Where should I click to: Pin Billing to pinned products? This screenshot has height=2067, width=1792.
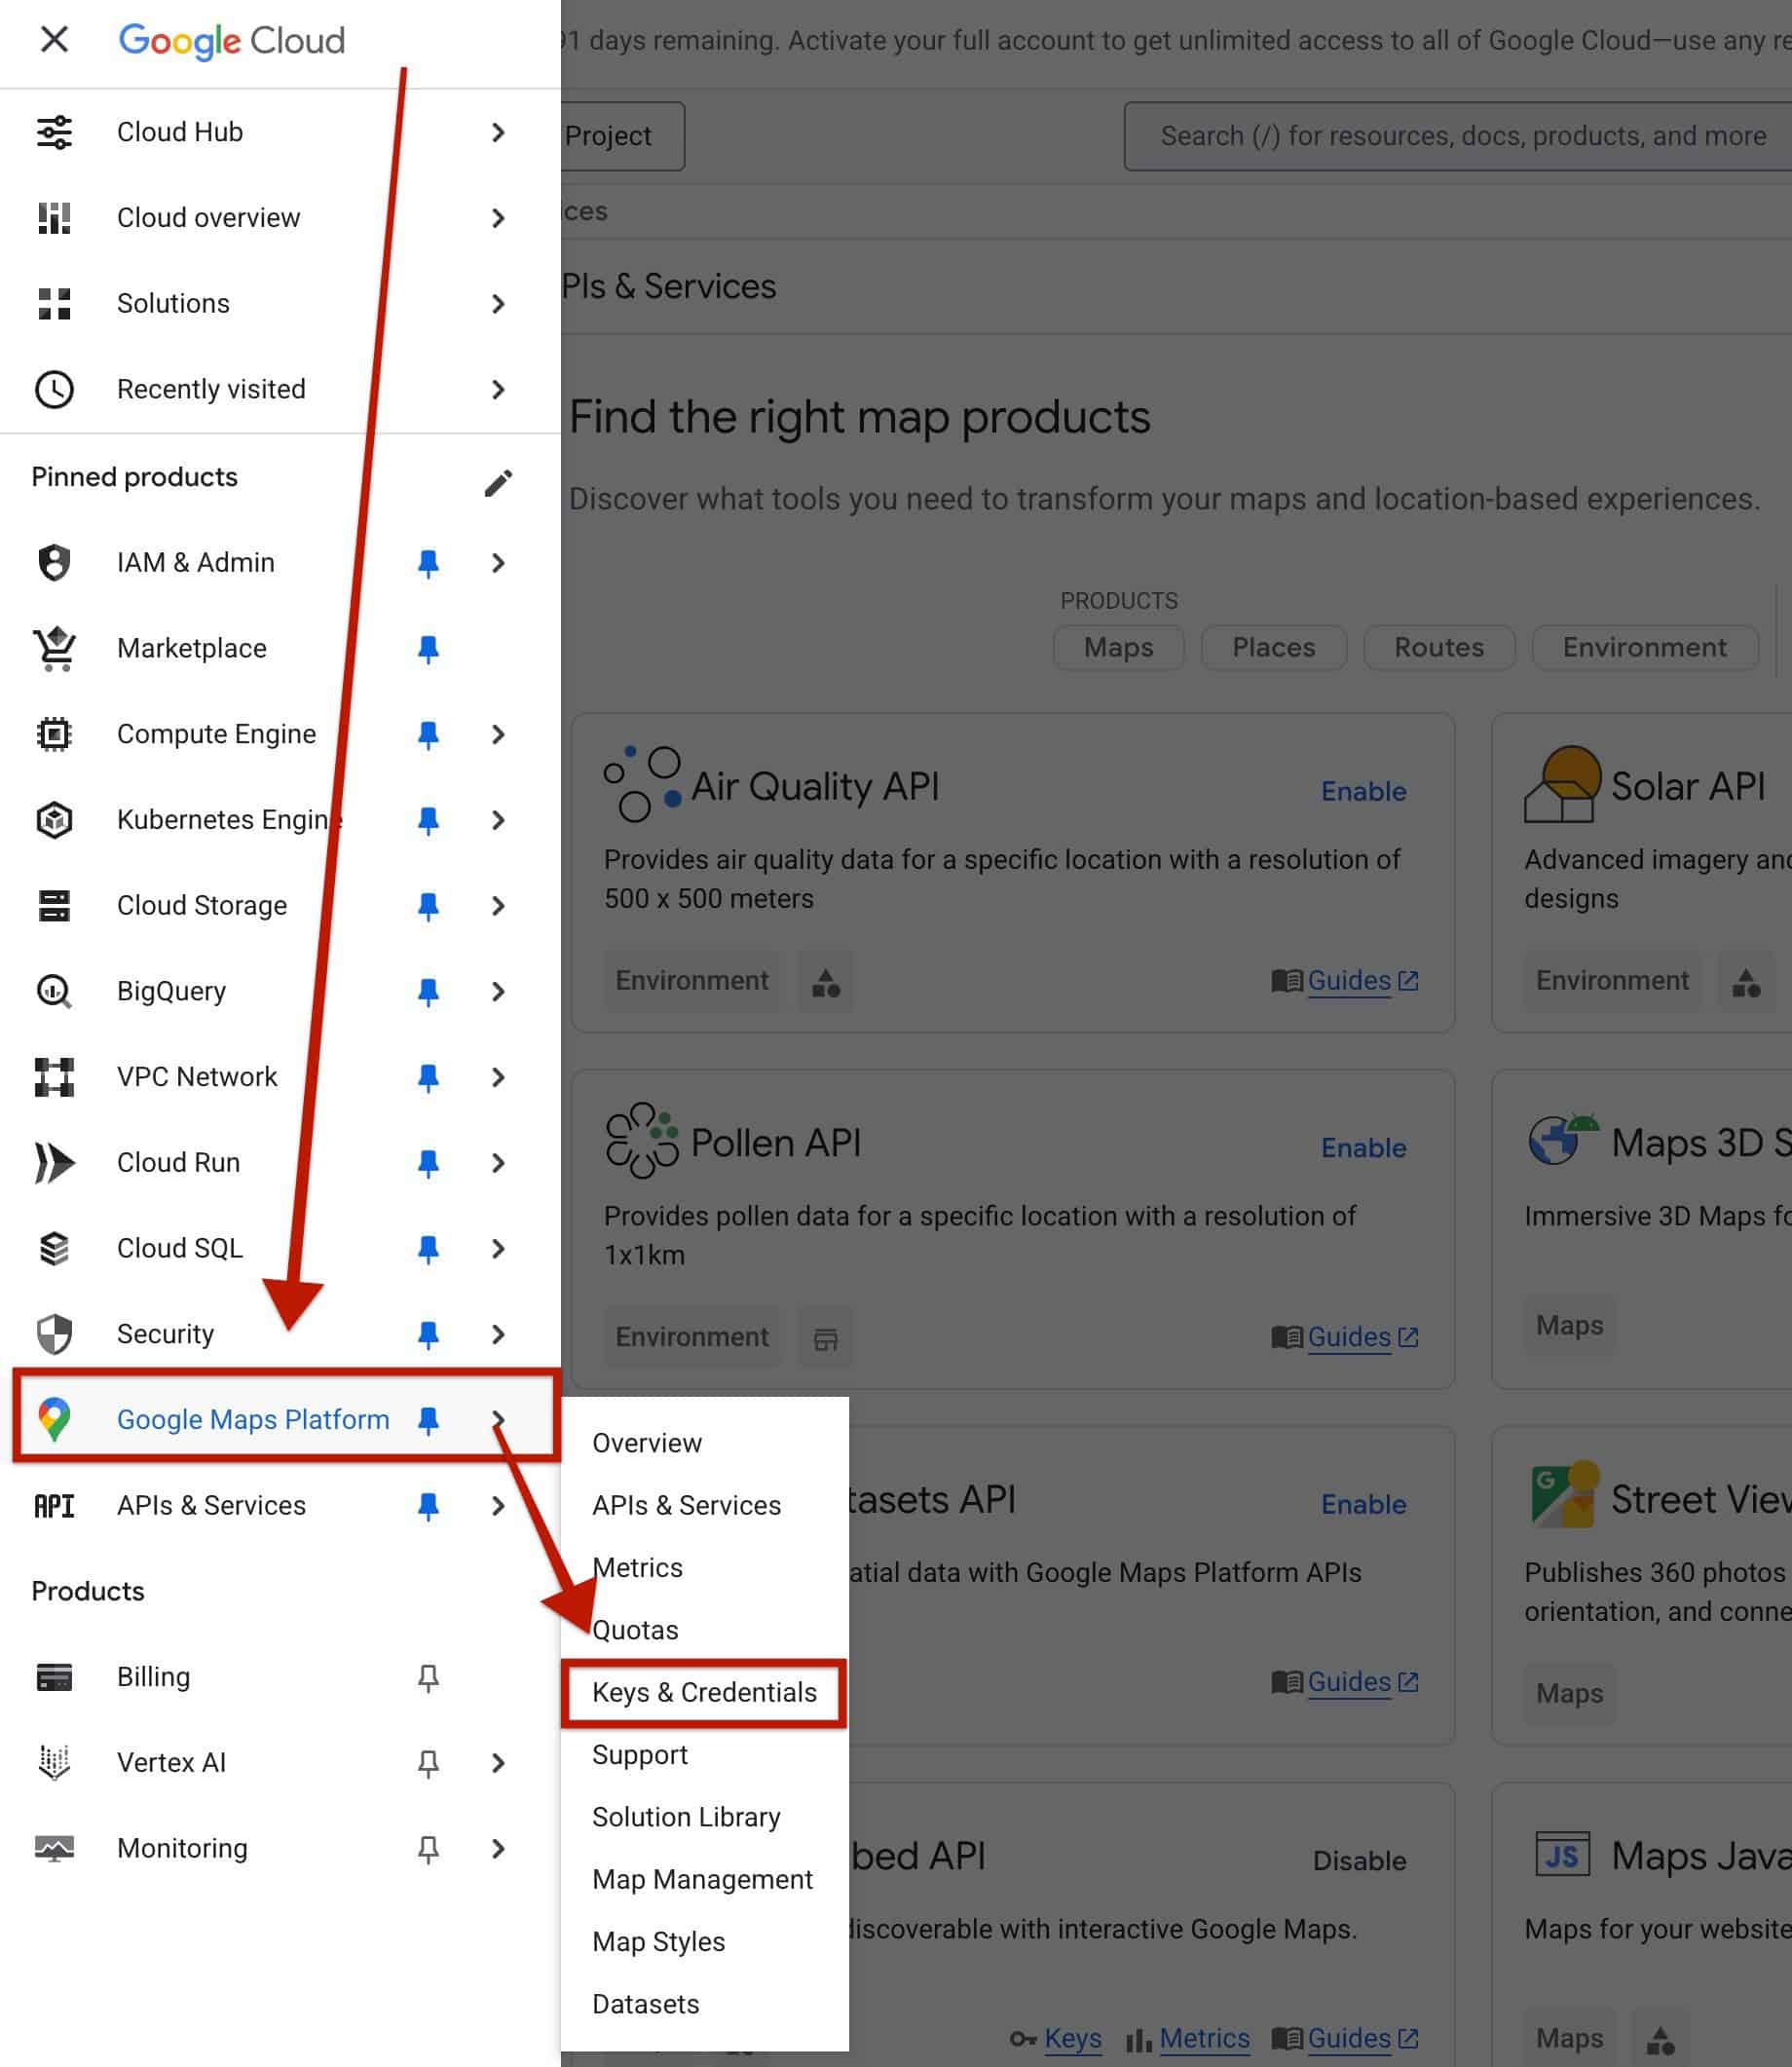(428, 1677)
